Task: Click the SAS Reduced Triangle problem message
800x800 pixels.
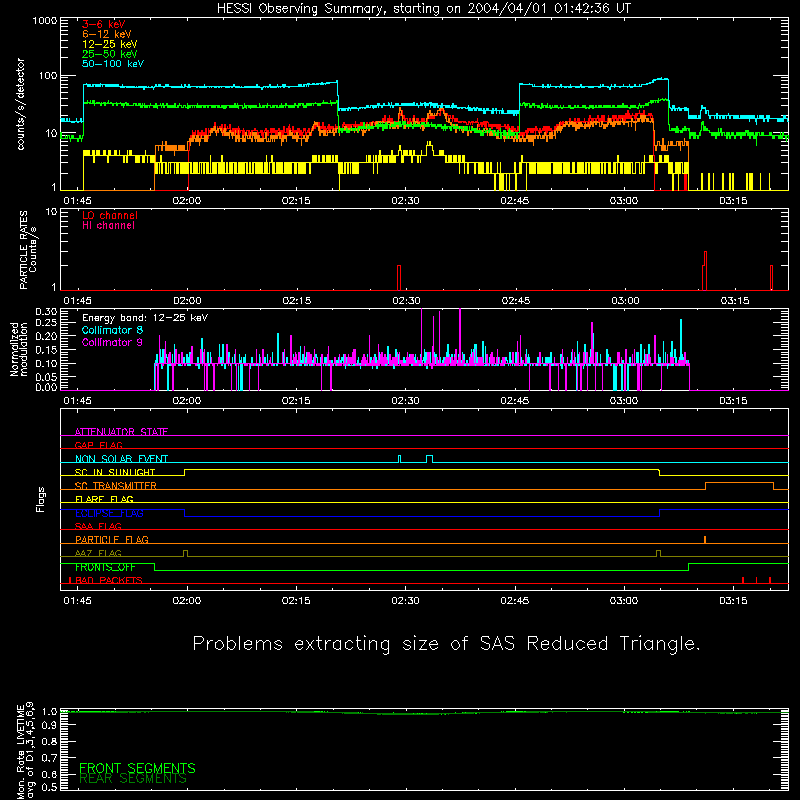Action: coord(446,644)
